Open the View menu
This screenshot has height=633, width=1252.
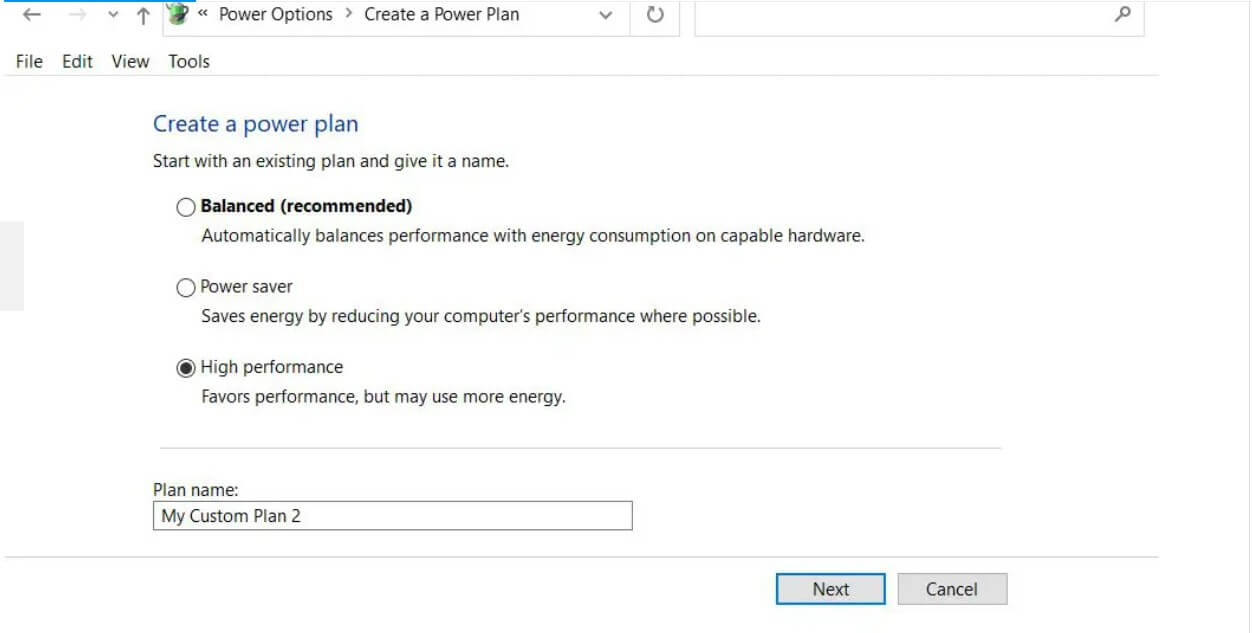point(130,61)
